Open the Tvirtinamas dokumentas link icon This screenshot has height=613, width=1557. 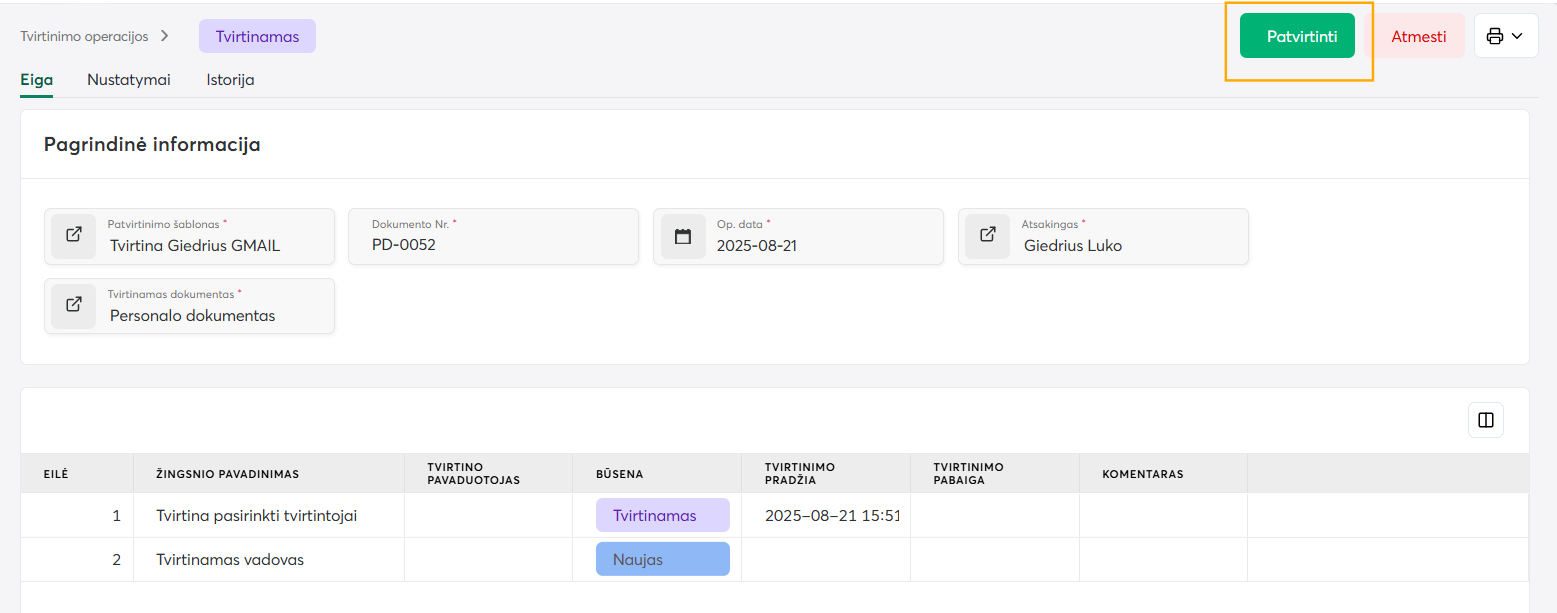pyautogui.click(x=73, y=306)
